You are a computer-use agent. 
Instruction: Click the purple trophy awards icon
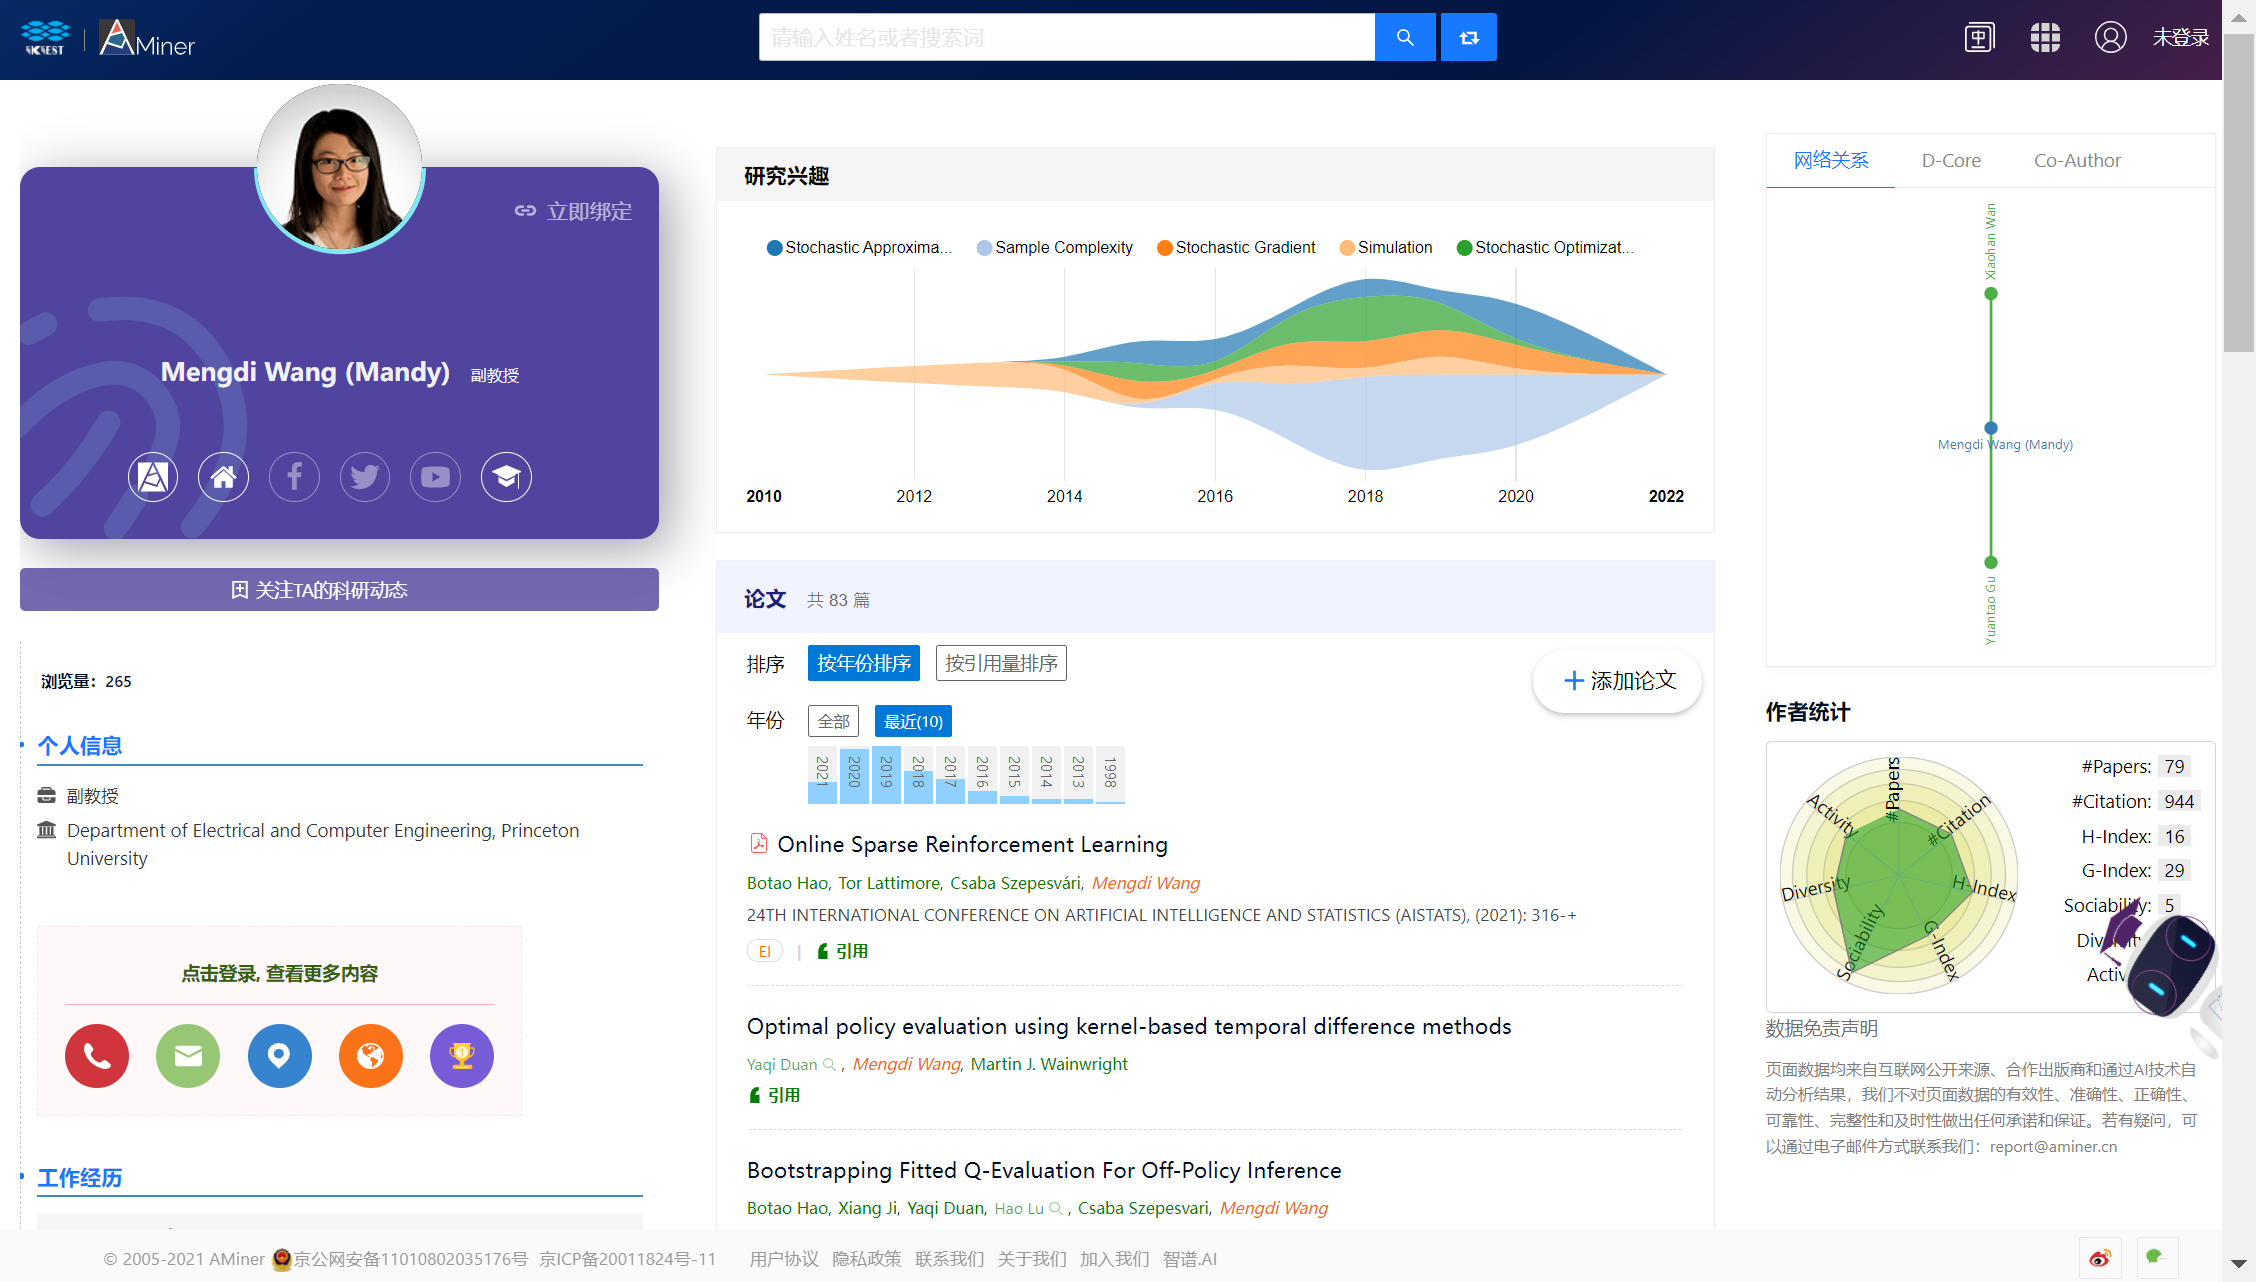tap(461, 1055)
